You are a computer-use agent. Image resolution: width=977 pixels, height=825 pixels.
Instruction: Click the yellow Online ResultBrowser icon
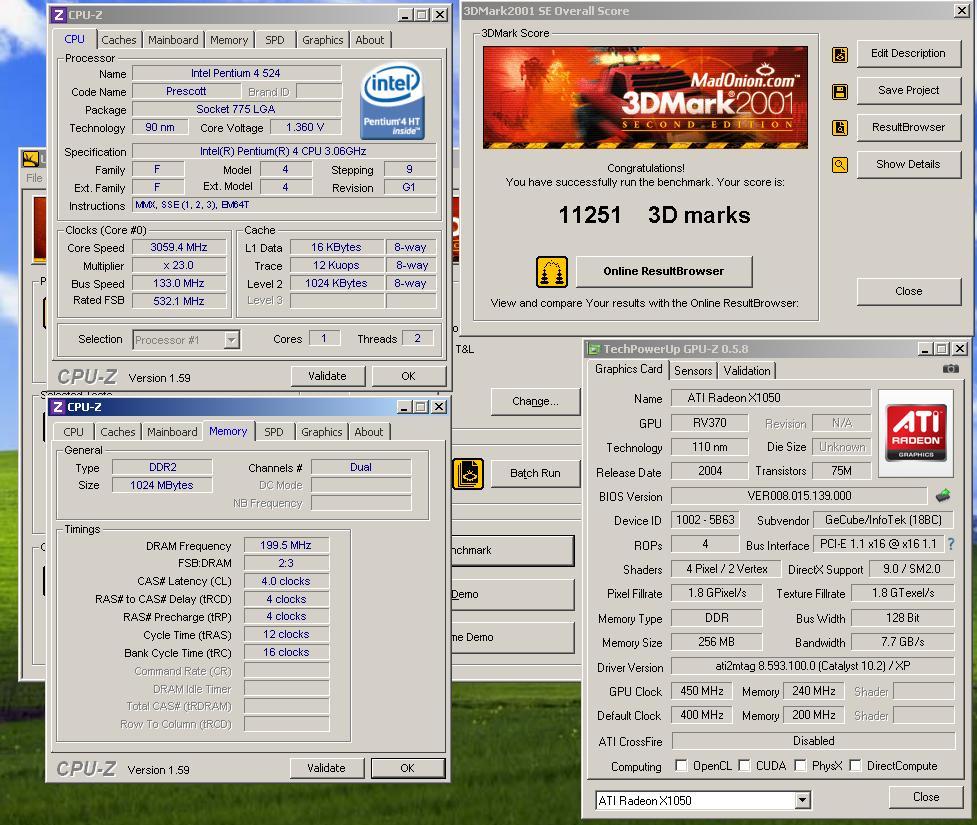pyautogui.click(x=552, y=272)
